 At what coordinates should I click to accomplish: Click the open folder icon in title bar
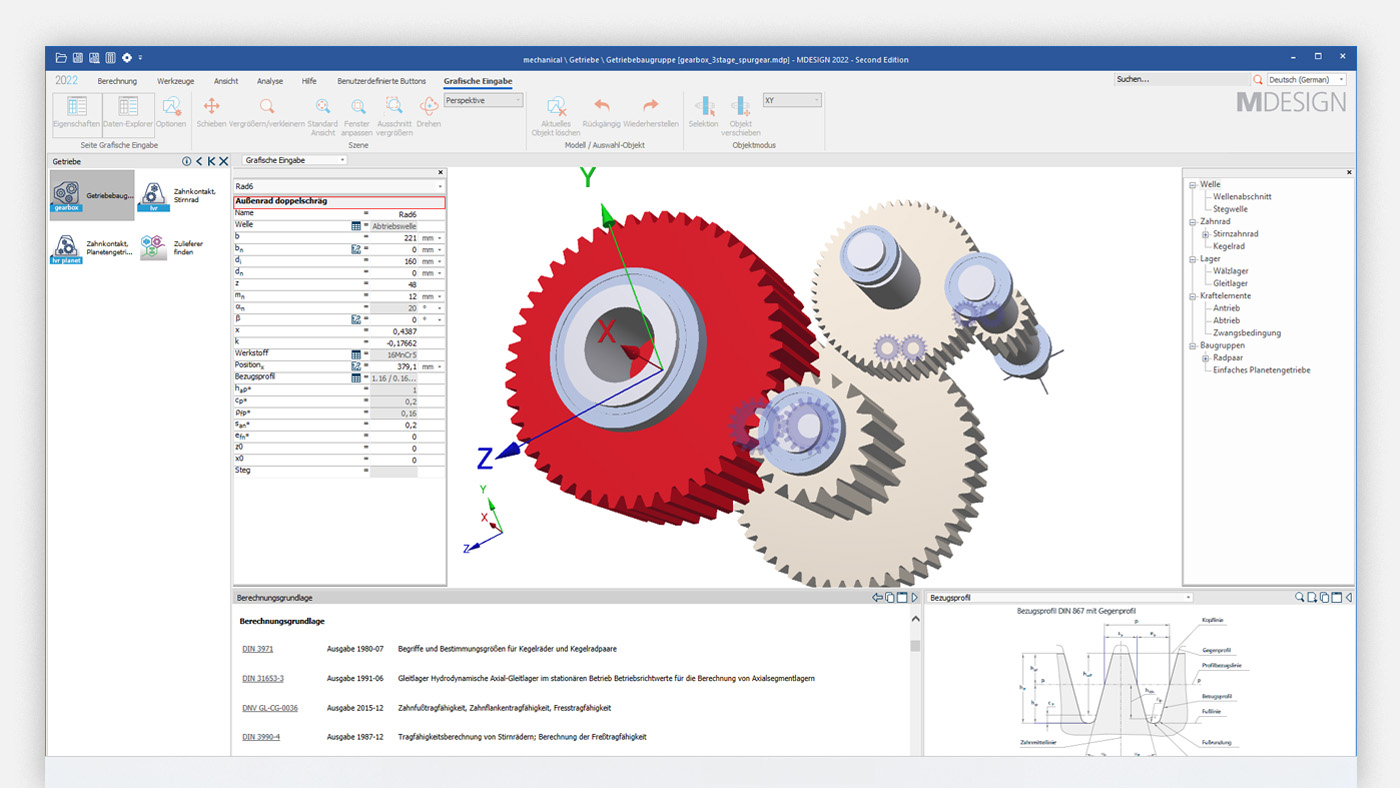click(61, 58)
